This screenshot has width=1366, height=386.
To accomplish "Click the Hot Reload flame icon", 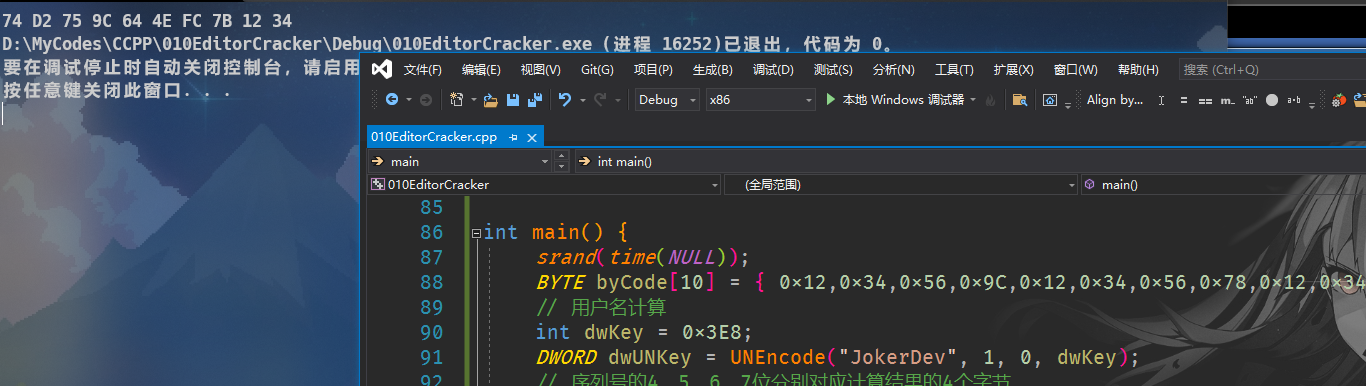I will 990,100.
